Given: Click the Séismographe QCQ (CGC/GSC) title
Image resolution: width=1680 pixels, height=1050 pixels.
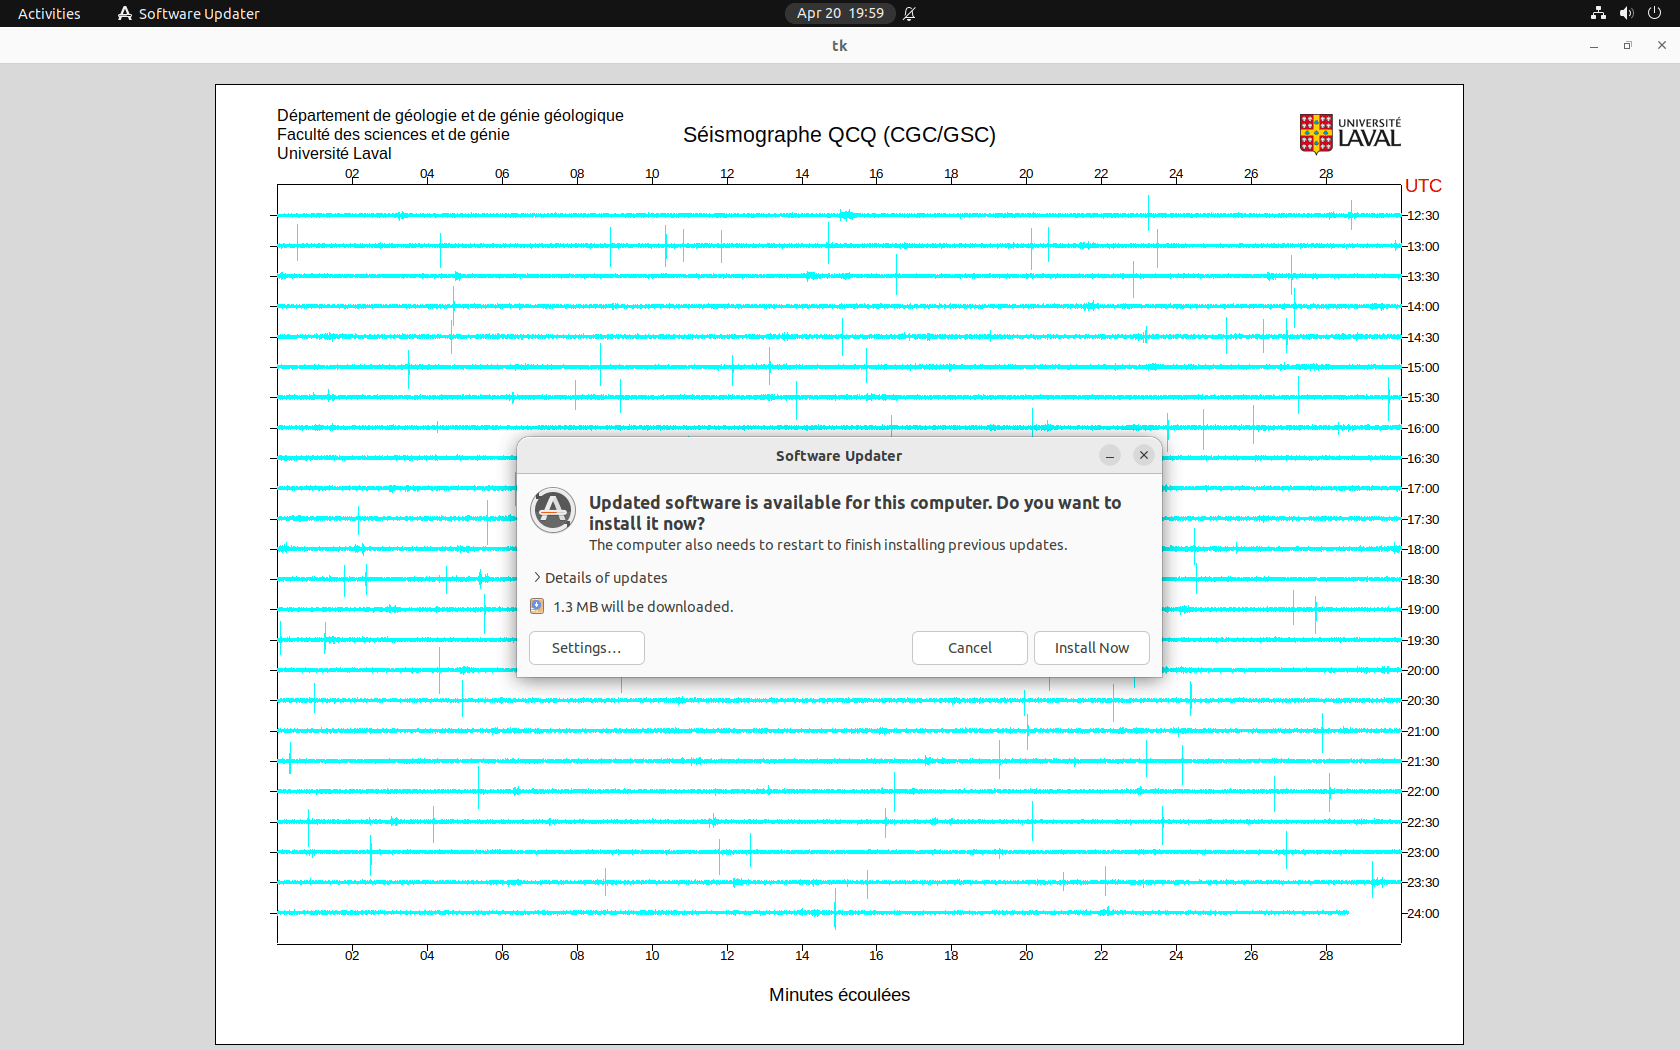Looking at the screenshot, I should pyautogui.click(x=839, y=135).
